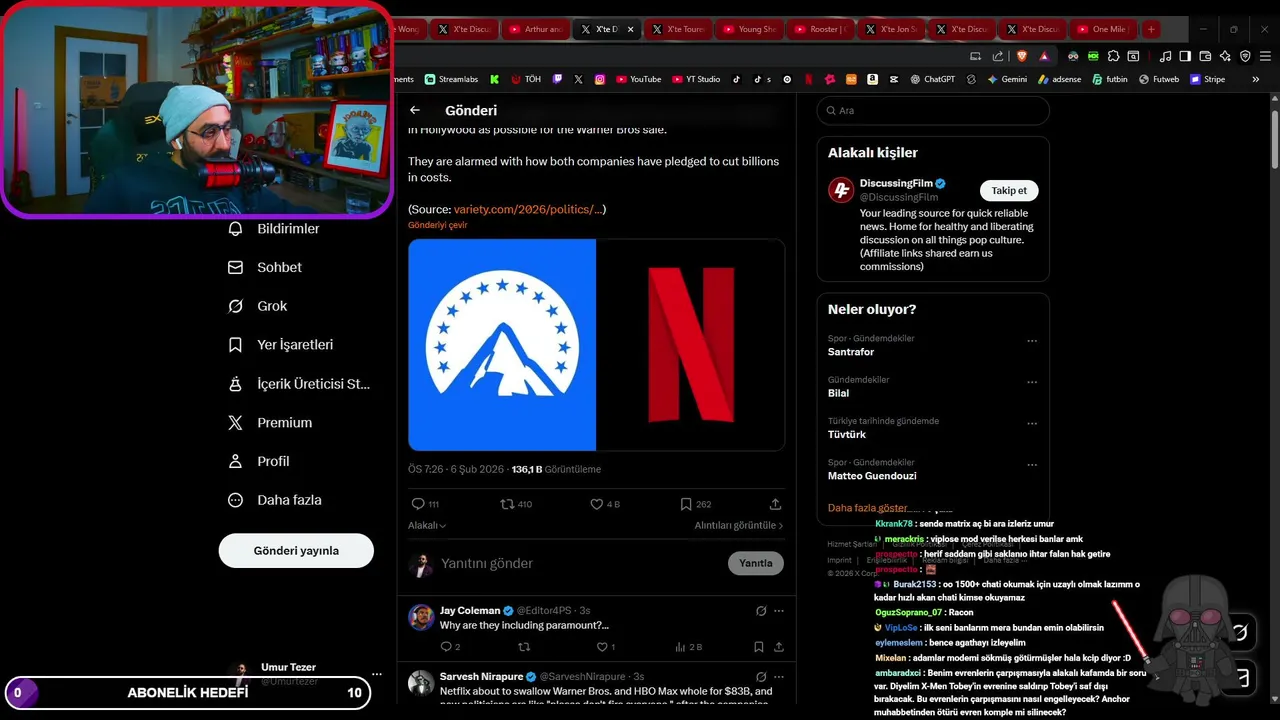Open İçerik Üreticisi Stüdyosu sidebar item

(x=299, y=384)
